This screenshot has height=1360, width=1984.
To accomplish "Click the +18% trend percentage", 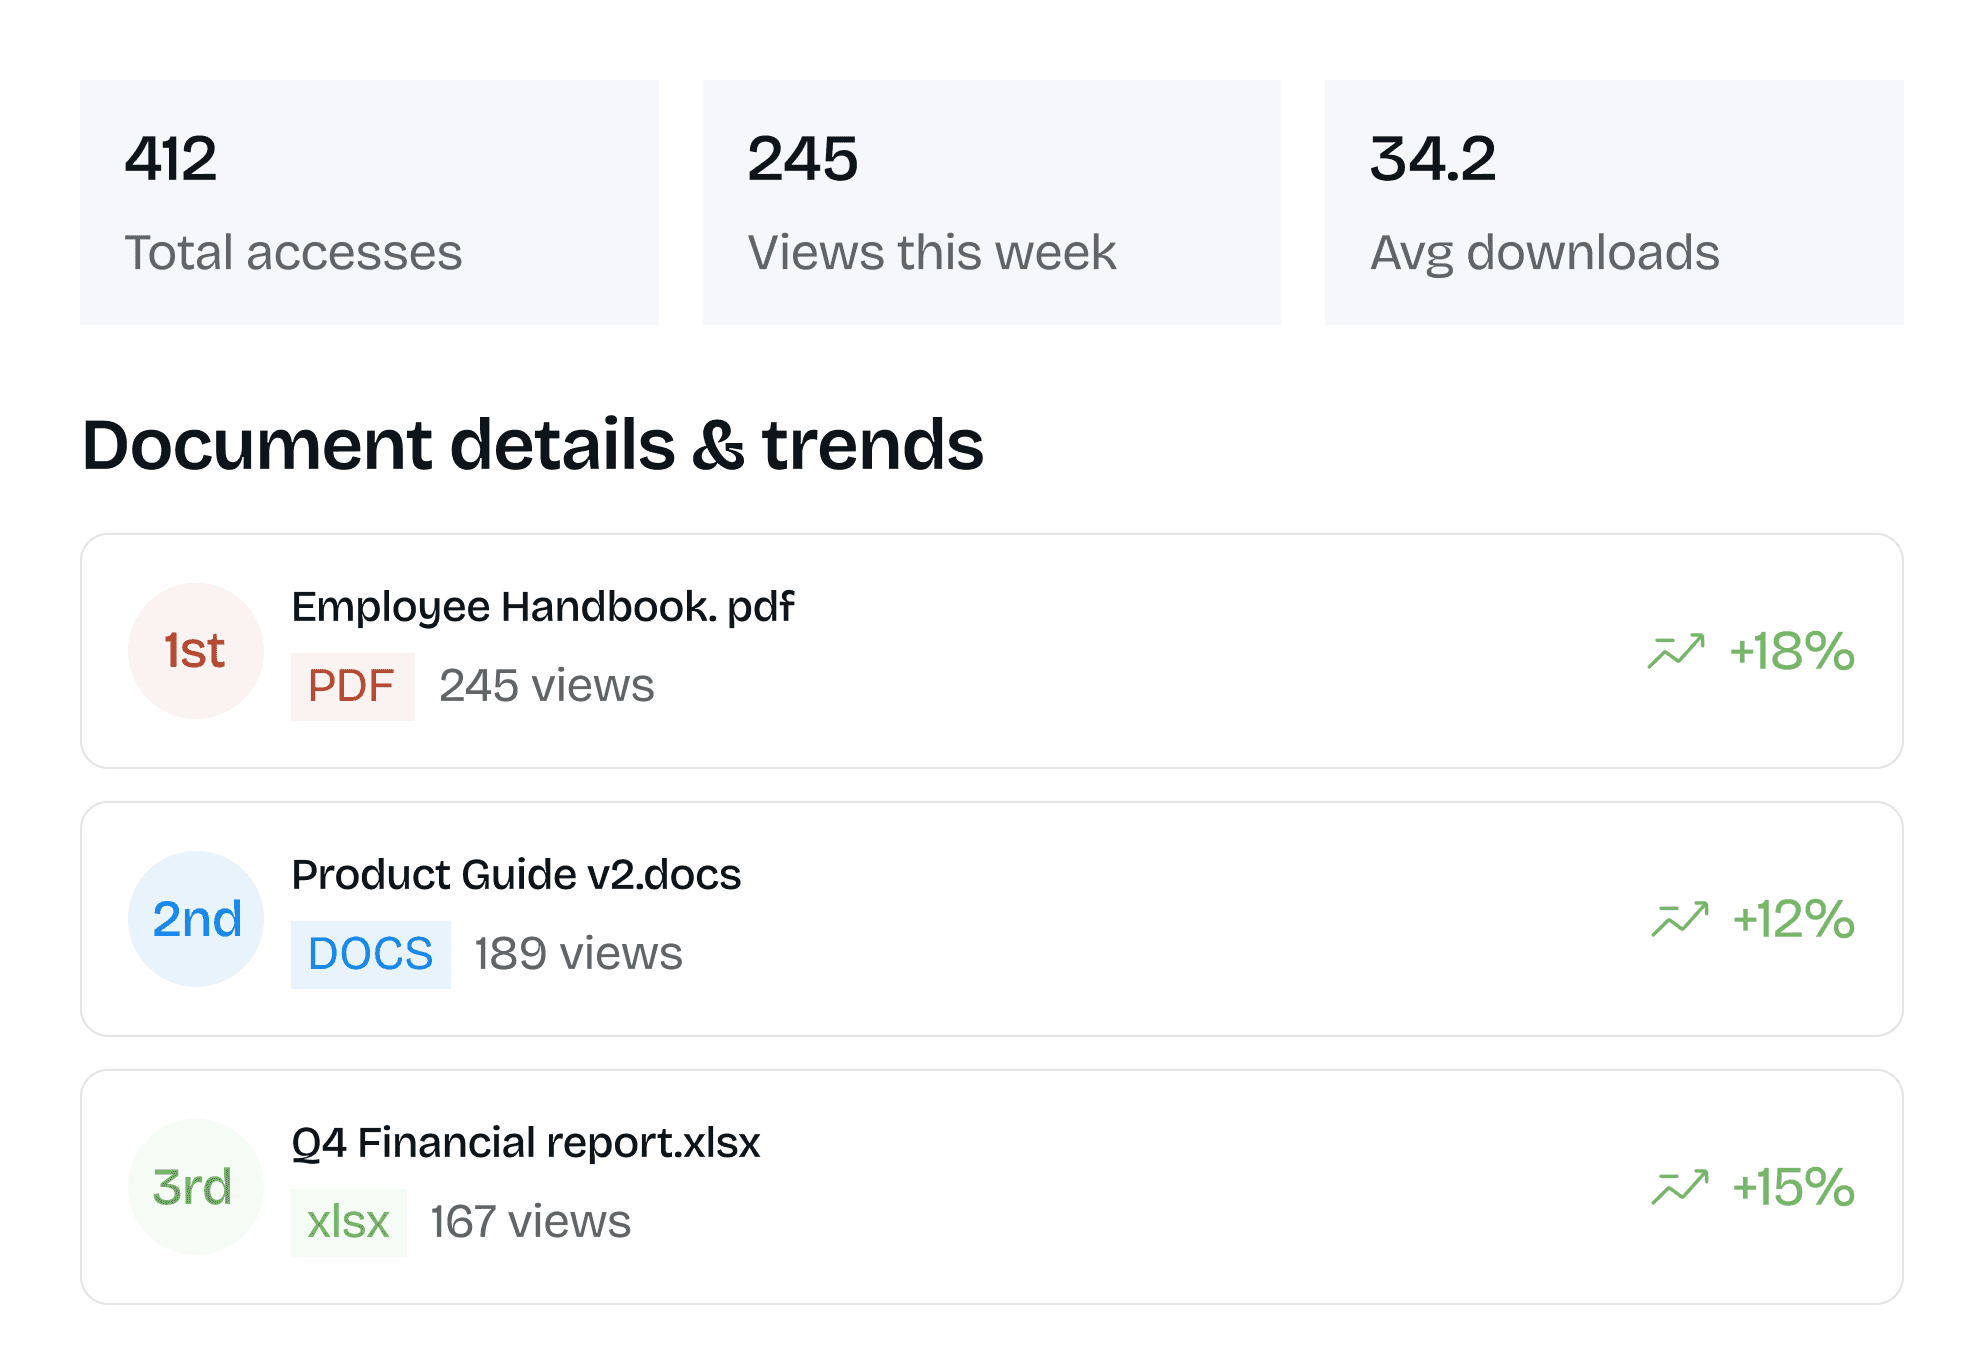I will tap(1792, 651).
